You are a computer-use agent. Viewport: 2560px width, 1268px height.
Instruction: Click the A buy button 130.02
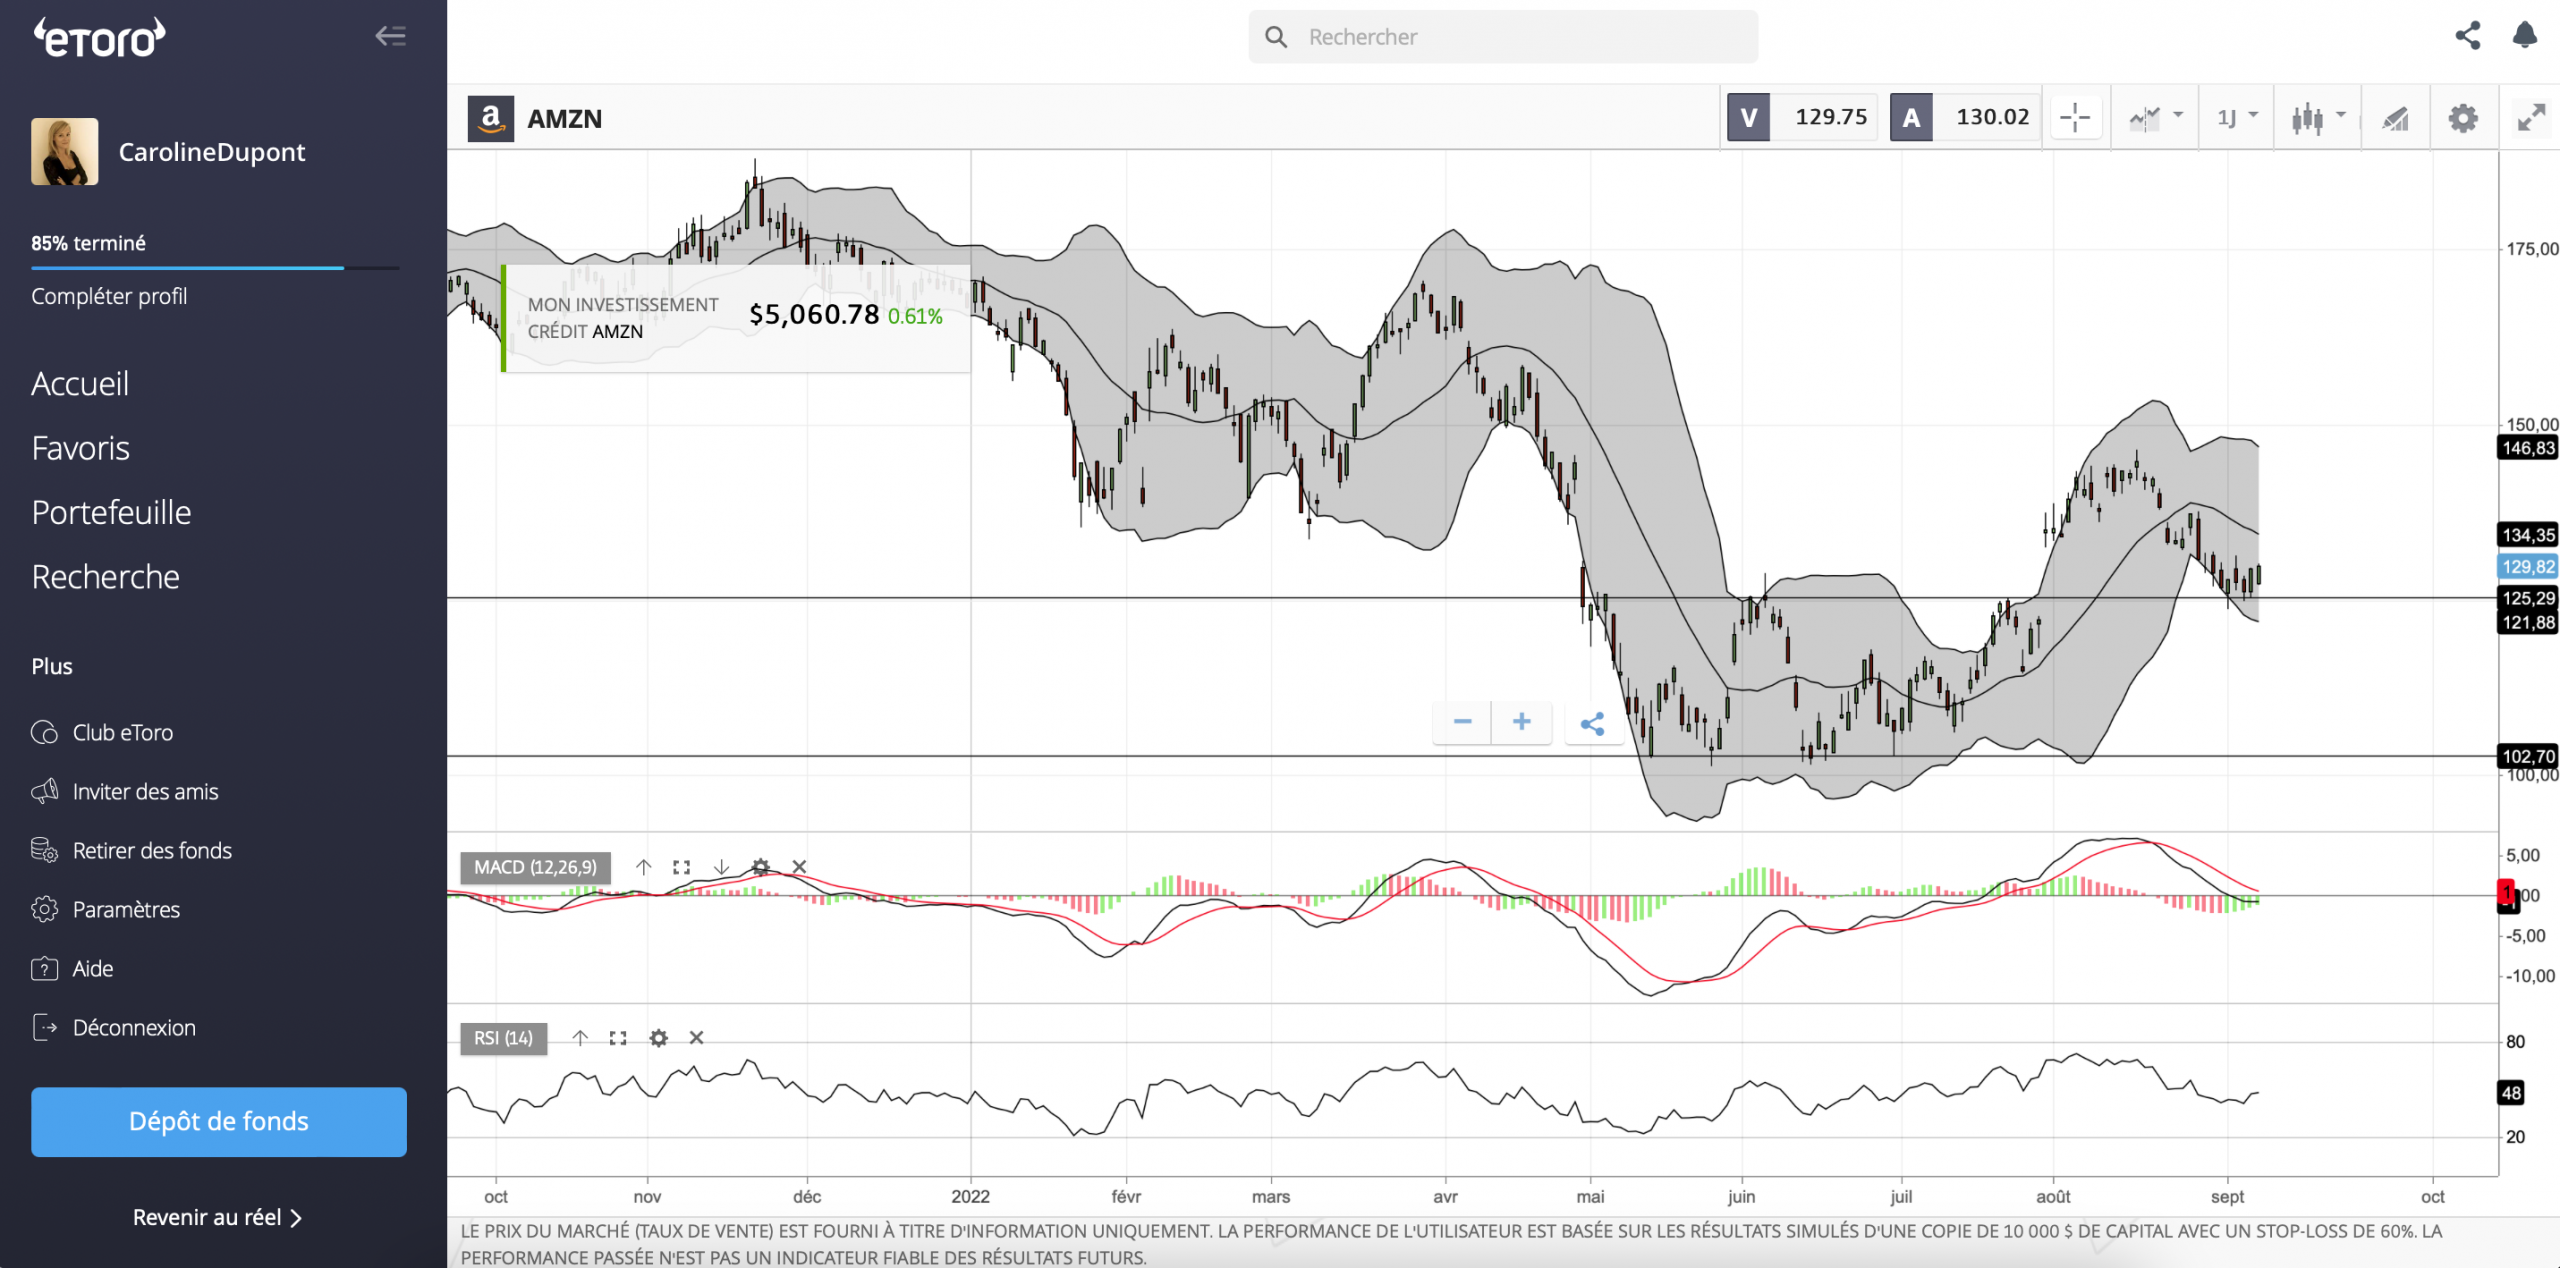[x=1965, y=118]
